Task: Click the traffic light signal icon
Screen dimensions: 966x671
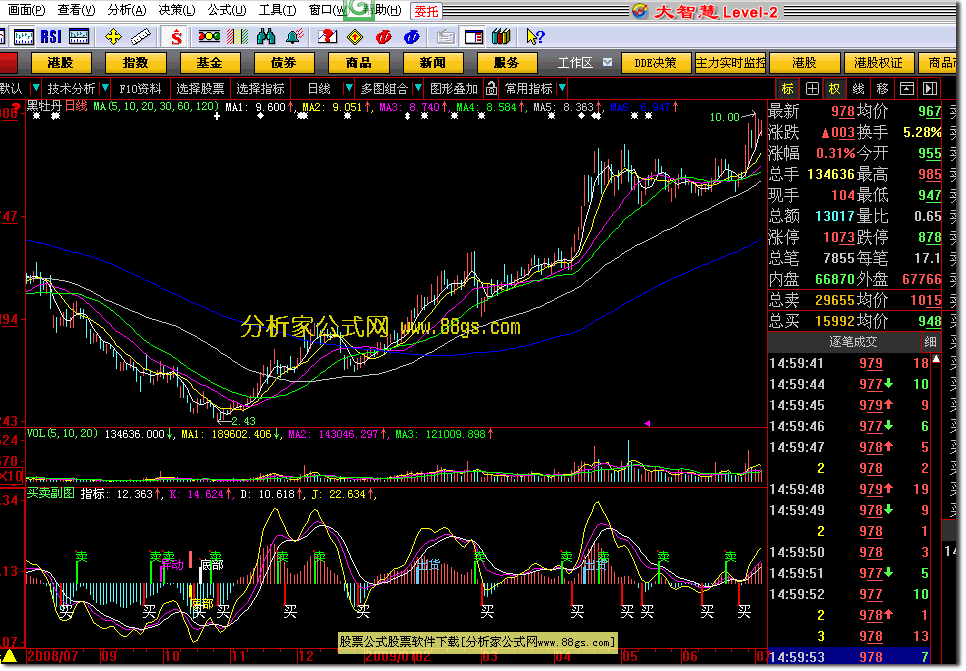Action: coord(209,37)
